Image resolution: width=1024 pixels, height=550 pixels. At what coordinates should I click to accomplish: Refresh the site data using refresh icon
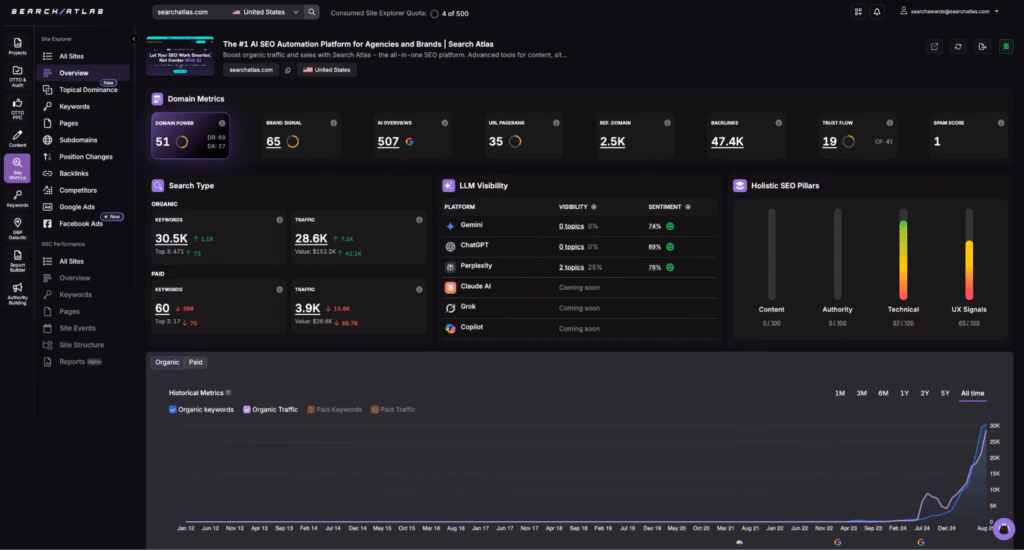(x=958, y=46)
